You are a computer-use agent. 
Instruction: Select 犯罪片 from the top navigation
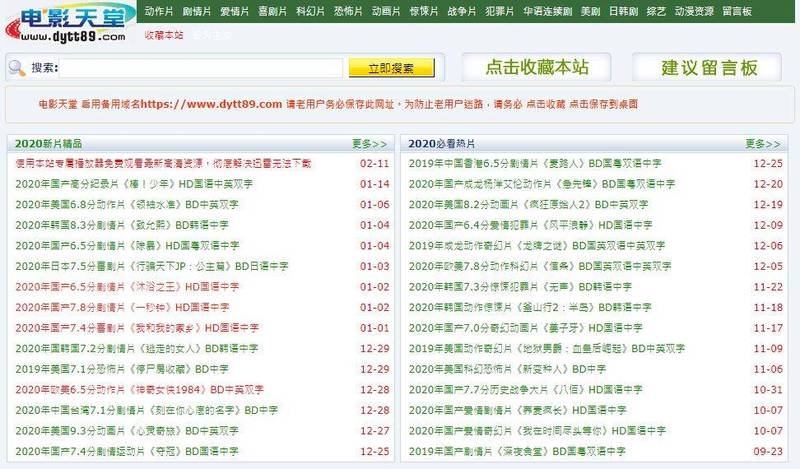499,11
